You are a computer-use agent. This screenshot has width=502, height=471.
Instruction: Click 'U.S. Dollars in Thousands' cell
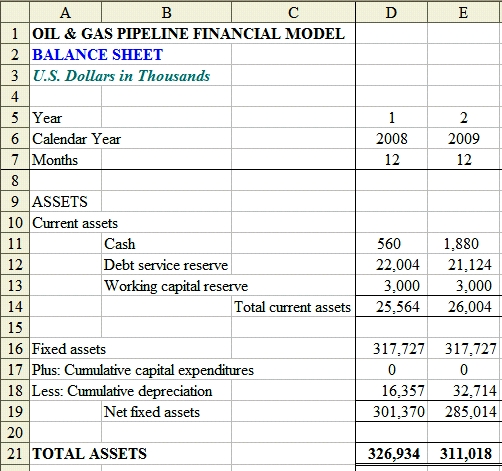pos(121,76)
